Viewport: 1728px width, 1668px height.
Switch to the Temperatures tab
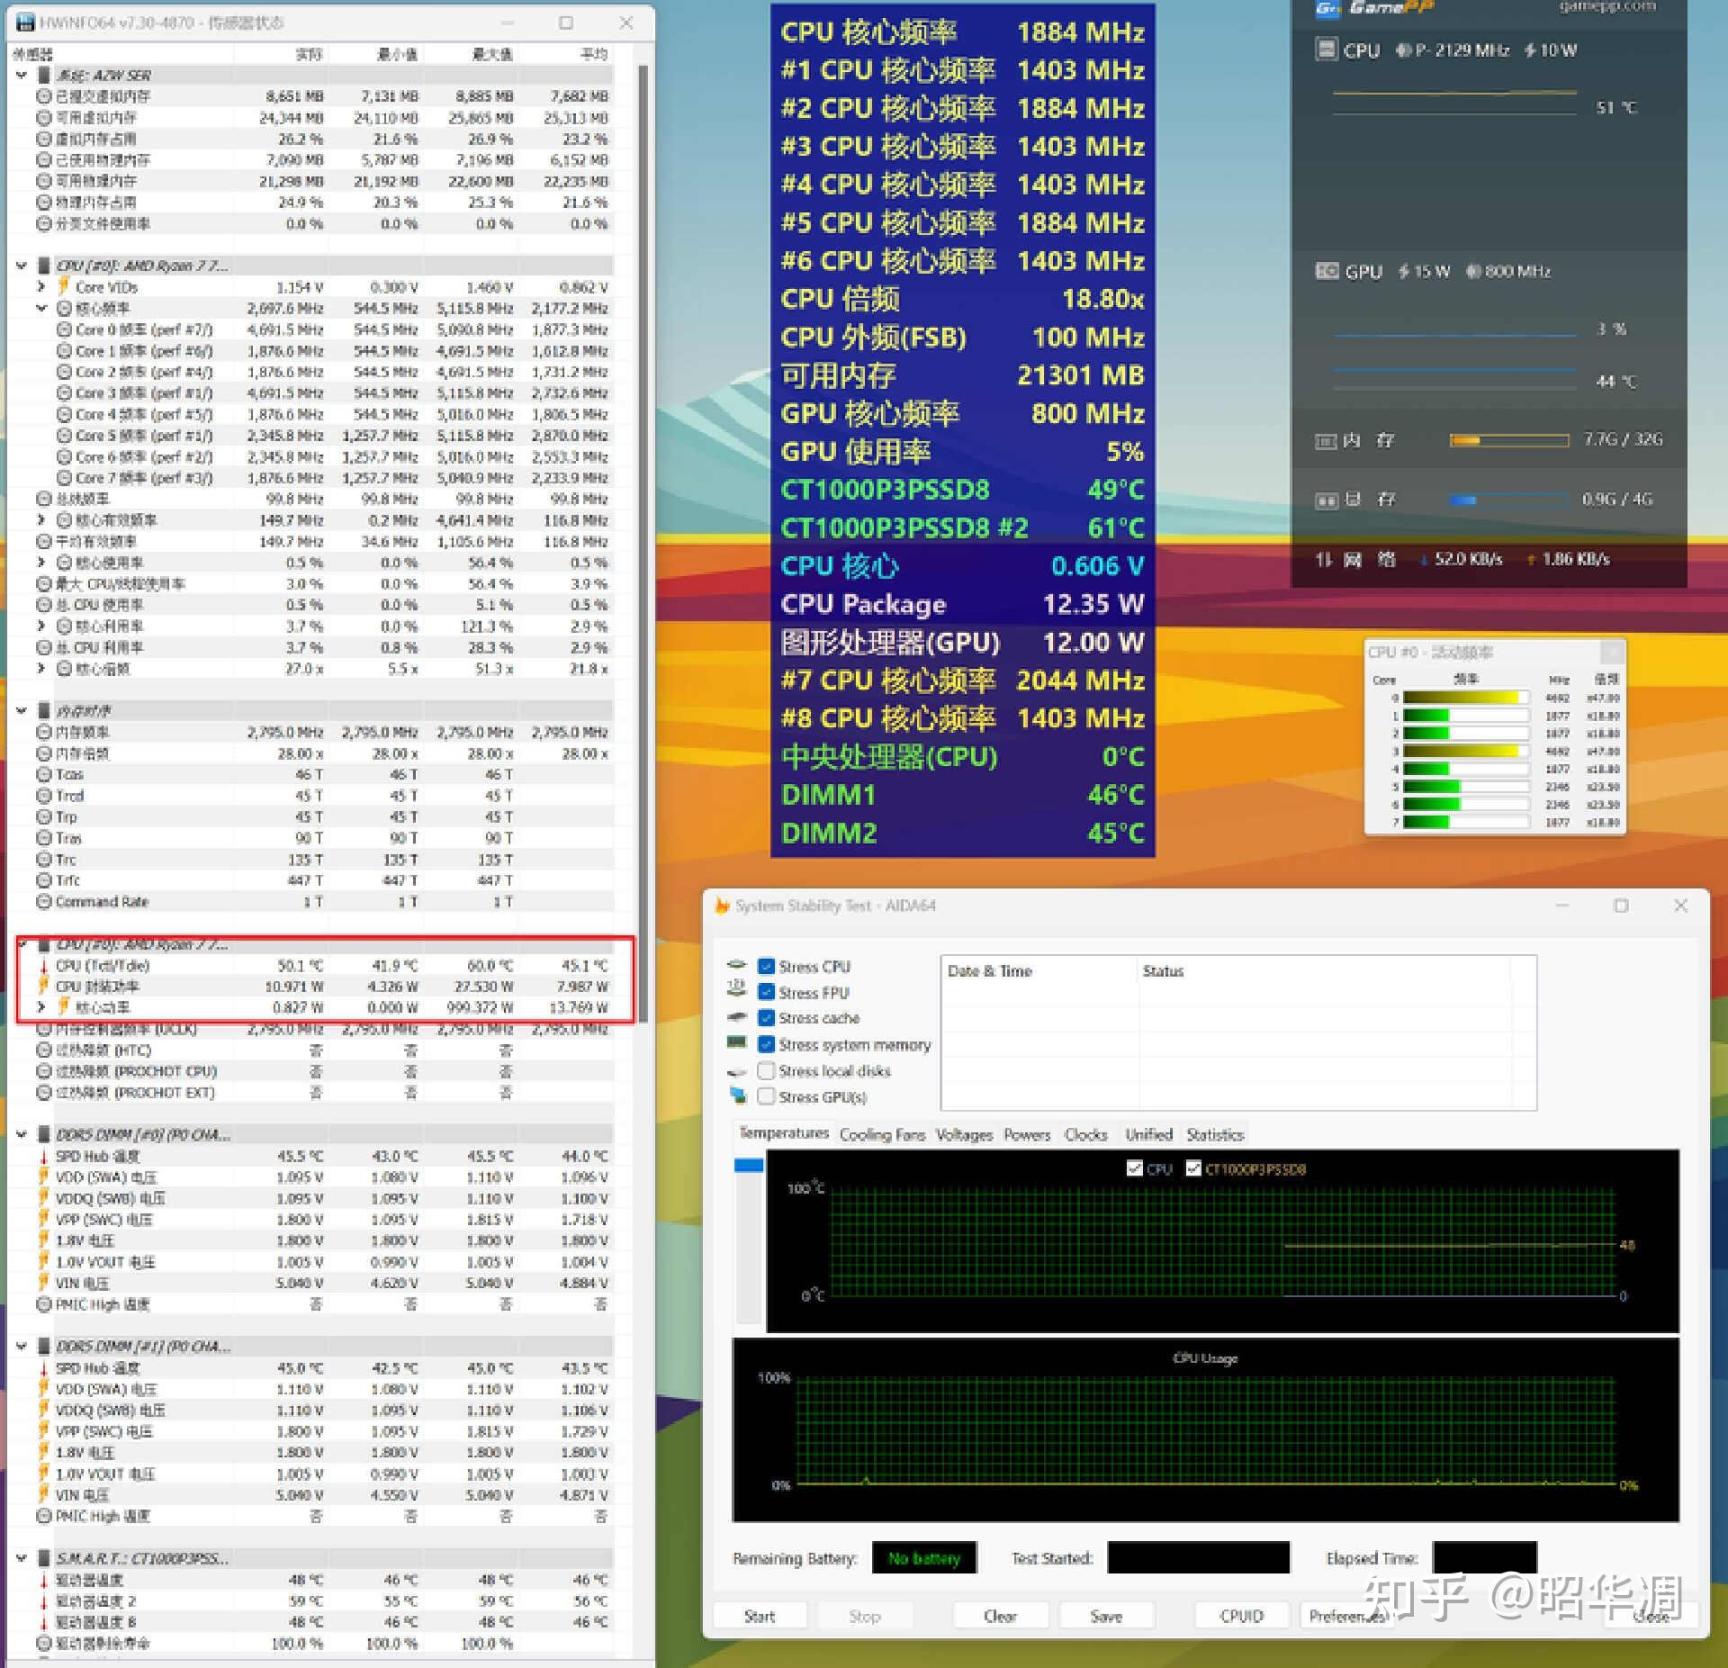pos(783,1133)
